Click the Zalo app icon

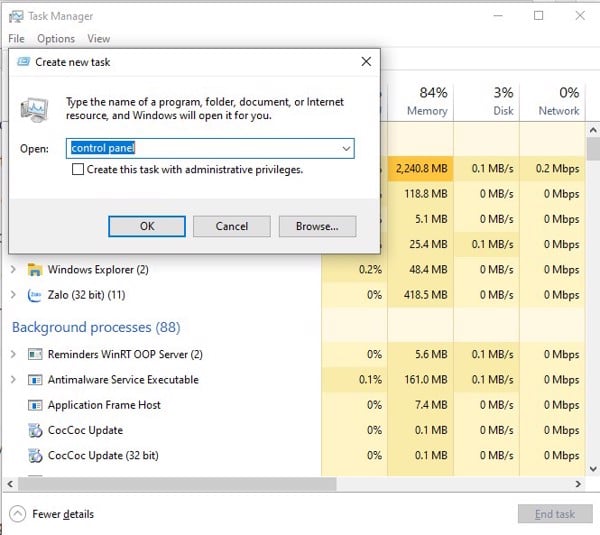point(34,295)
